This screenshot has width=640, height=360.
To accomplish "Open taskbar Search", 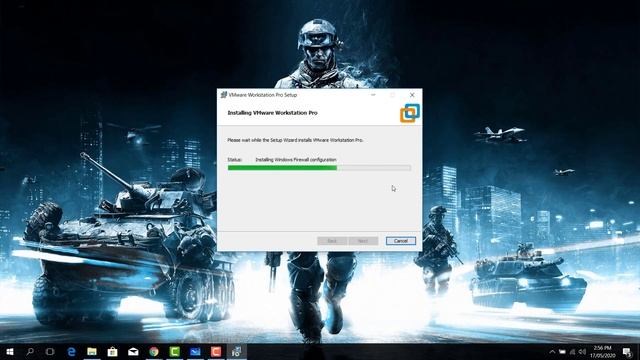I will pos(30,351).
